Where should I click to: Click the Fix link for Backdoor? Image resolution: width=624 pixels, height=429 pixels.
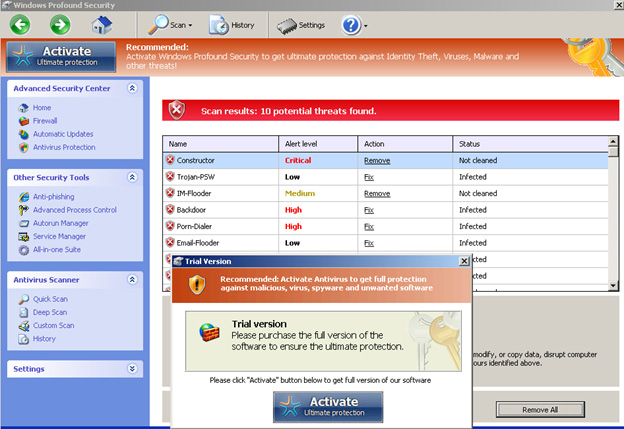coord(369,210)
